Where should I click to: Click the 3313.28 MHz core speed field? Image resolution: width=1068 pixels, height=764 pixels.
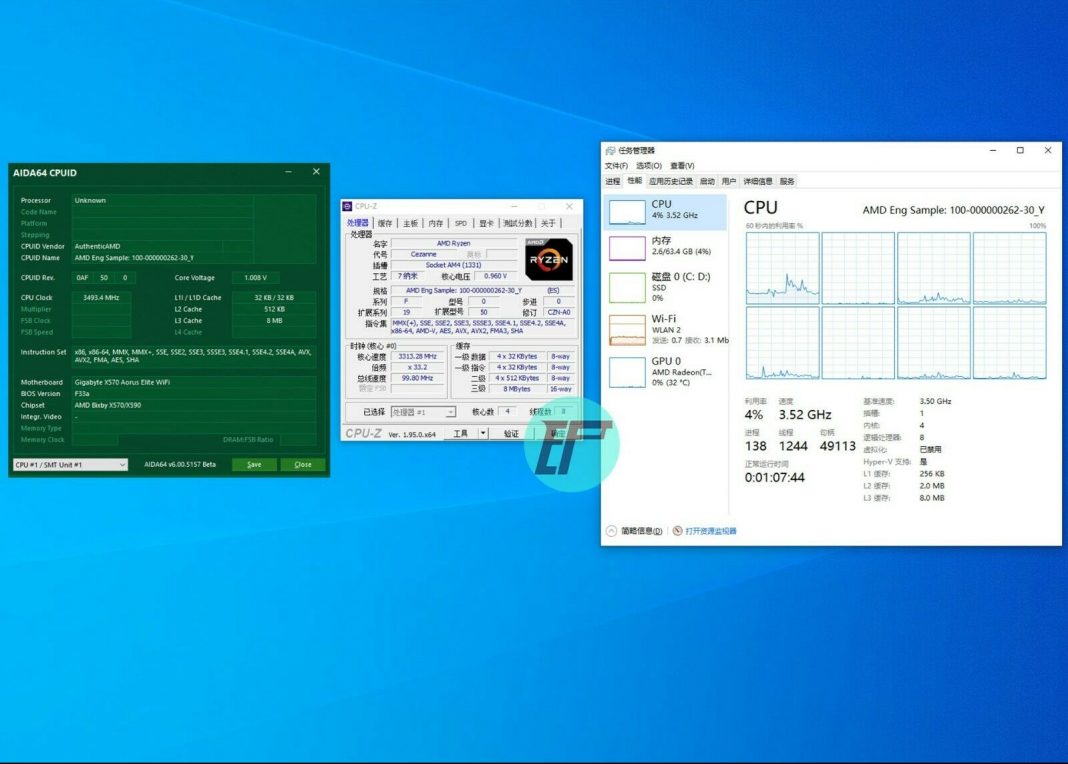point(418,356)
